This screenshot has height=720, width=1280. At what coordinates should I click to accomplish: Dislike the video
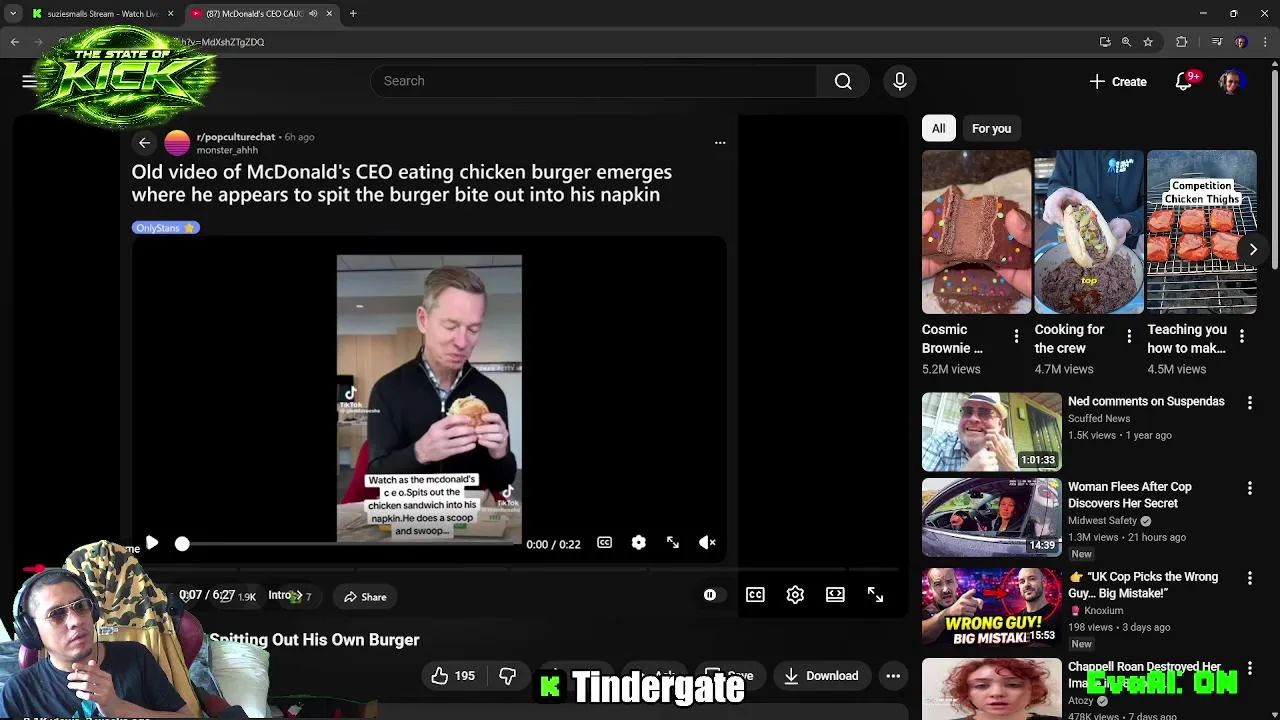(x=508, y=676)
